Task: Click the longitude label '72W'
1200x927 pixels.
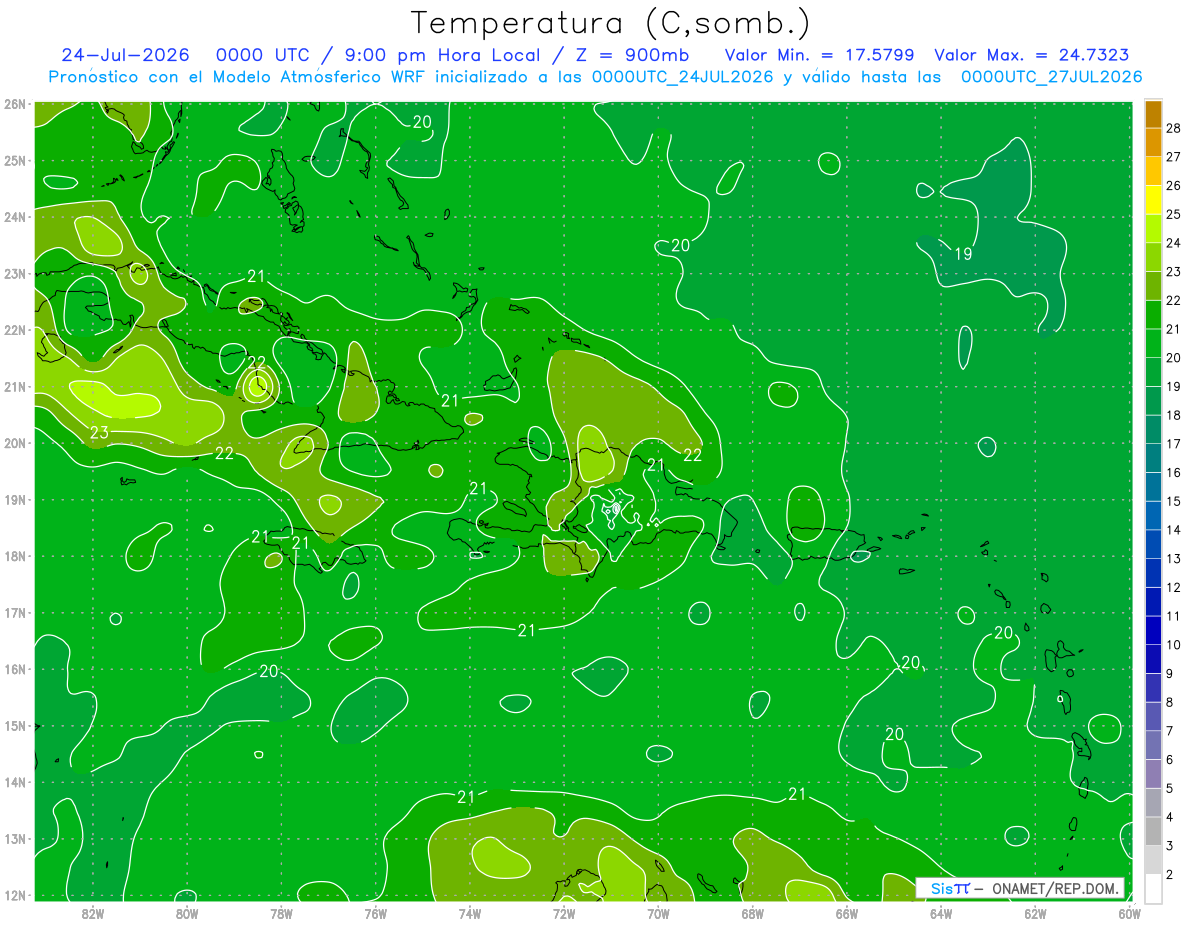Action: [564, 913]
